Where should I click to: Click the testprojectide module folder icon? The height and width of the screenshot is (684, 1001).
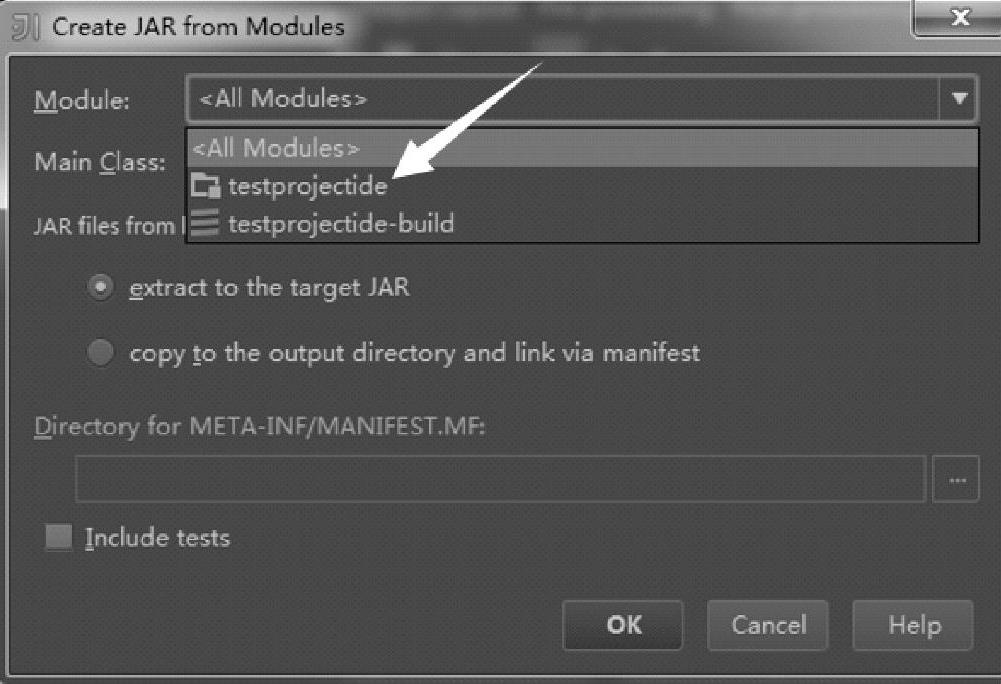(205, 186)
